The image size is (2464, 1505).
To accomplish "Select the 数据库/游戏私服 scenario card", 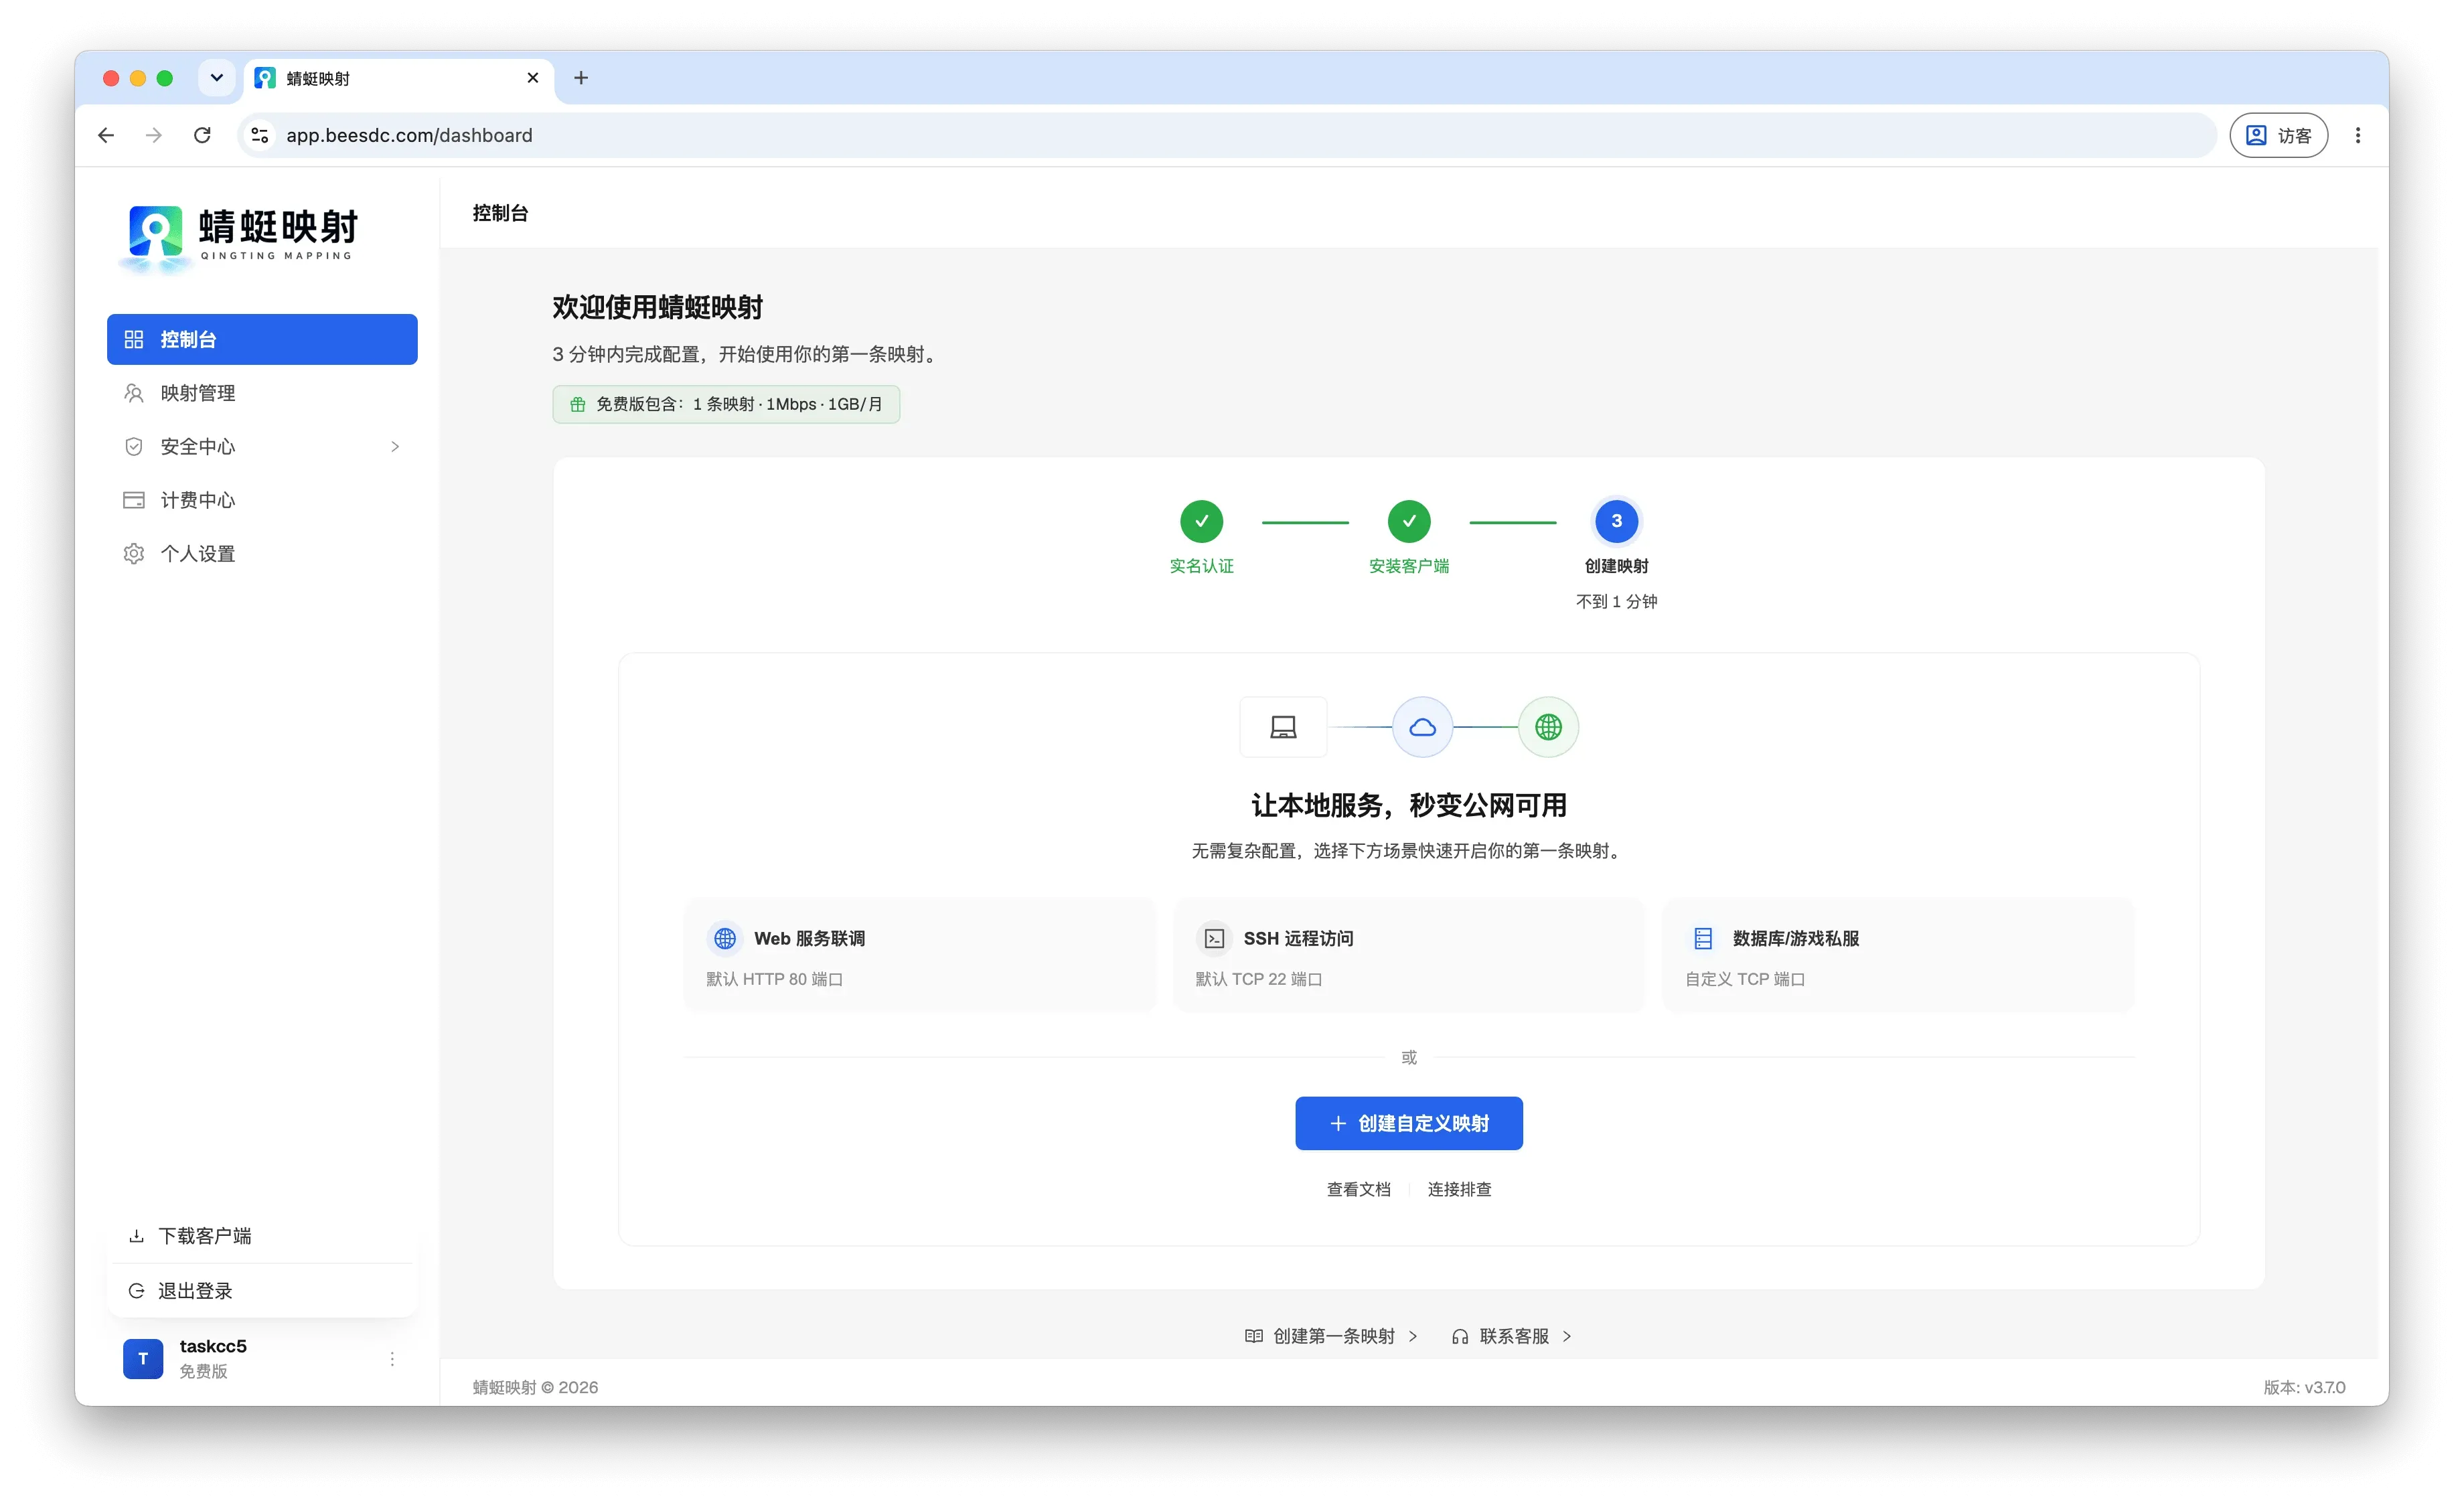I will click(1898, 955).
